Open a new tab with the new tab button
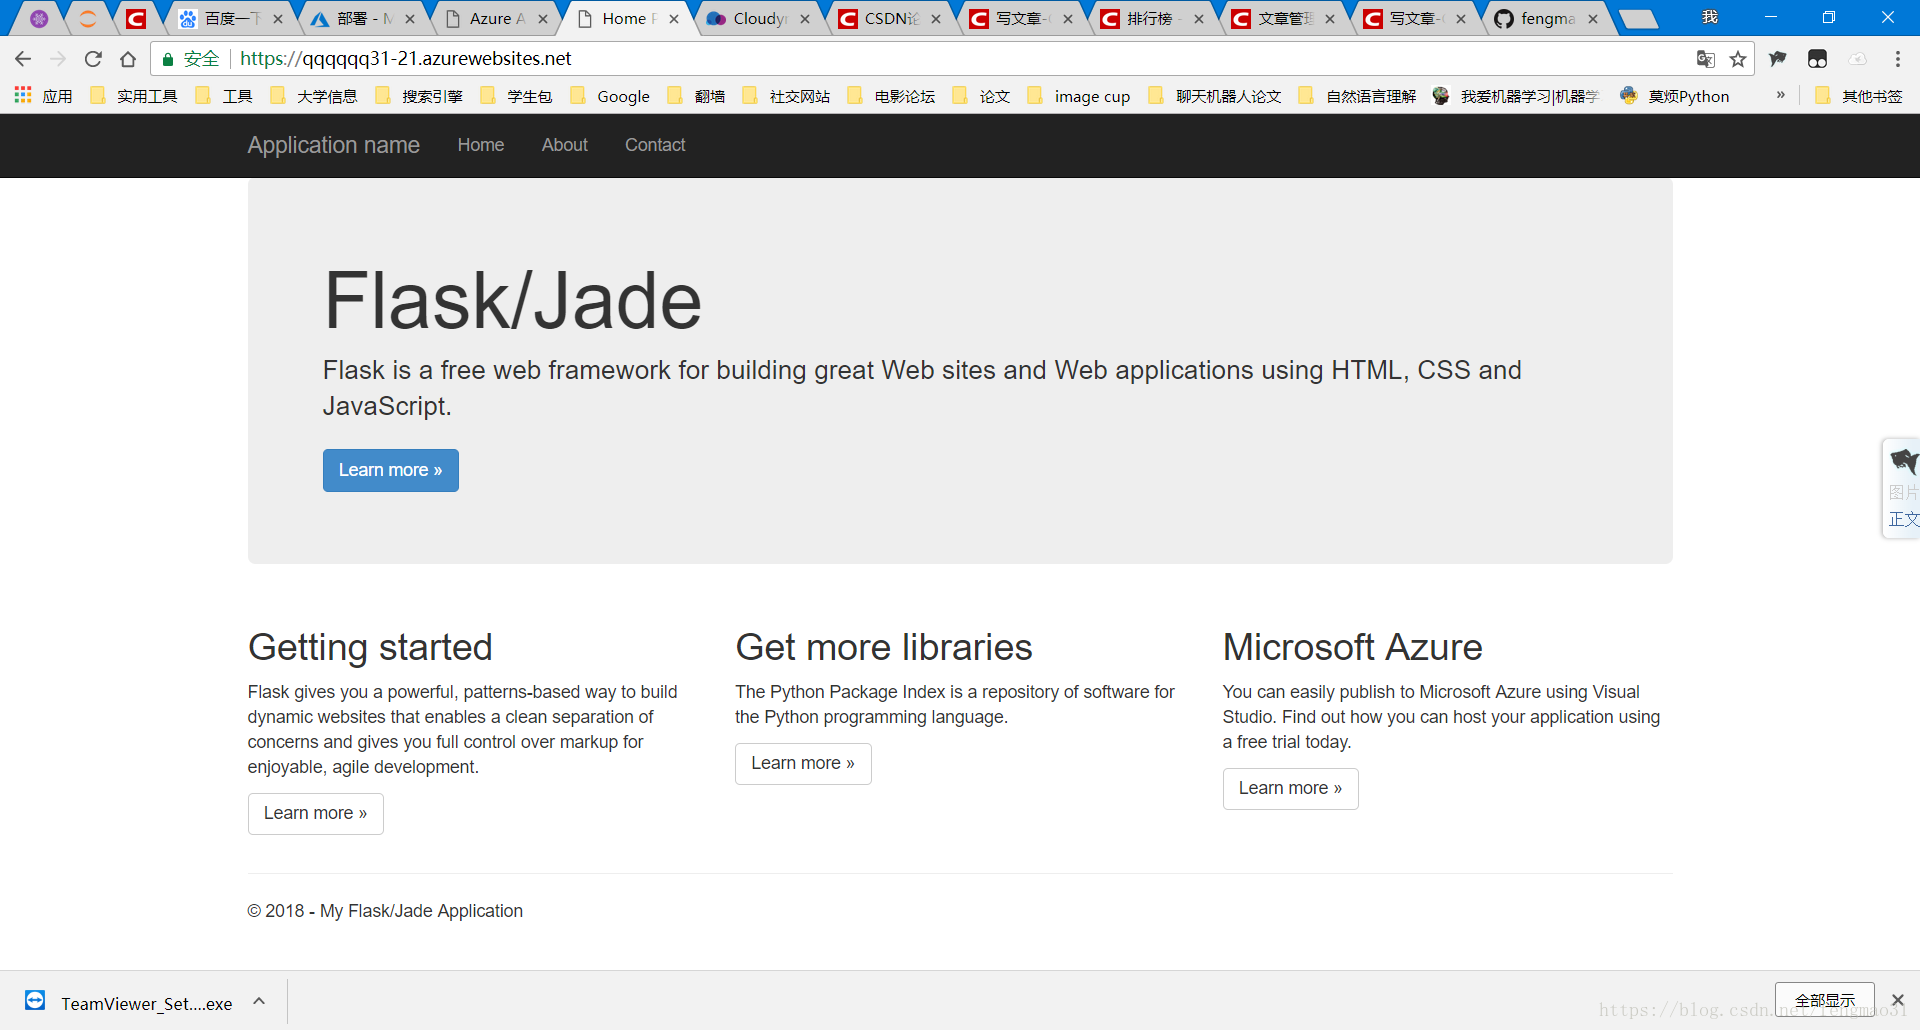This screenshot has width=1920, height=1030. pos(1638,19)
